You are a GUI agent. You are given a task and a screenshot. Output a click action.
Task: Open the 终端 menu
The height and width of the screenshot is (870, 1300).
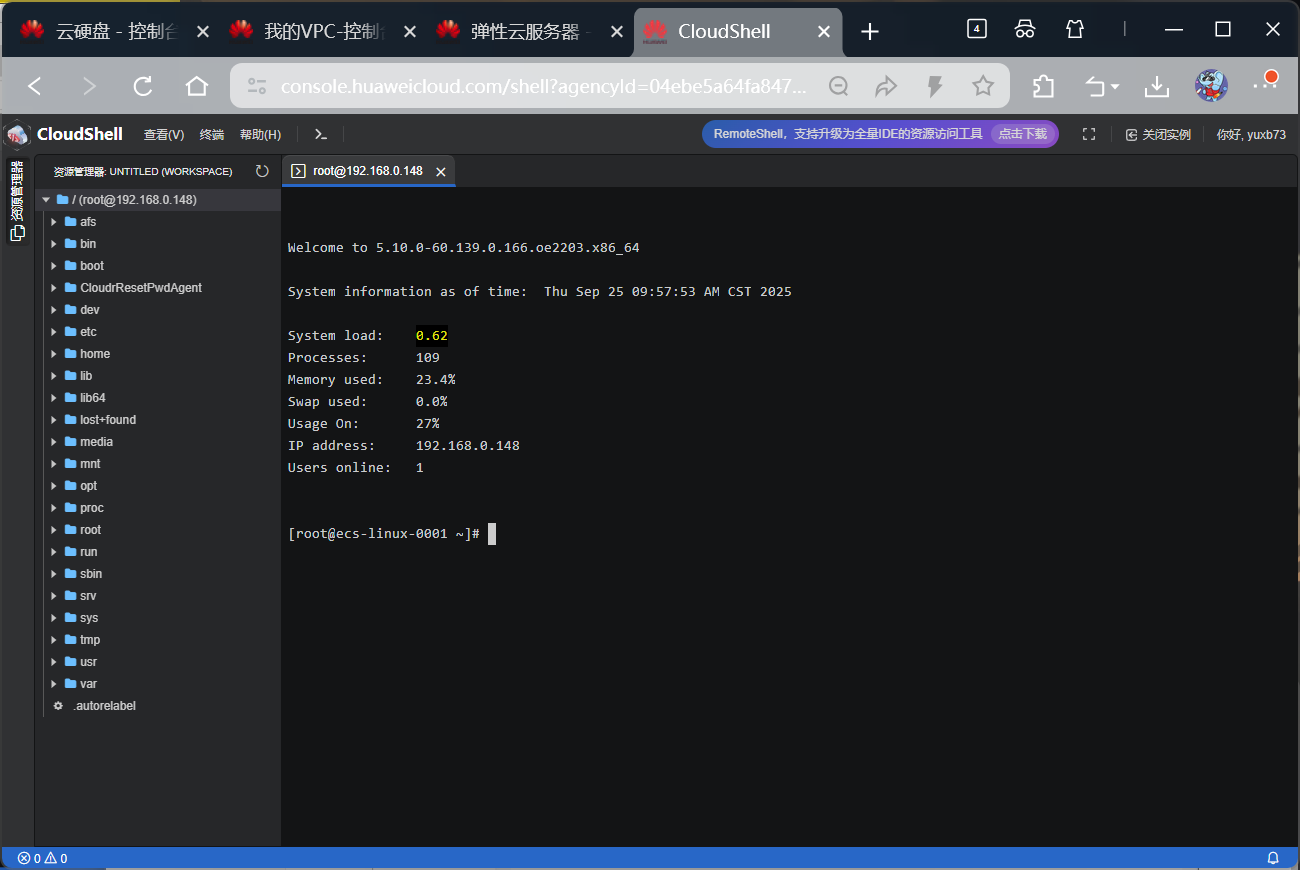(x=212, y=134)
